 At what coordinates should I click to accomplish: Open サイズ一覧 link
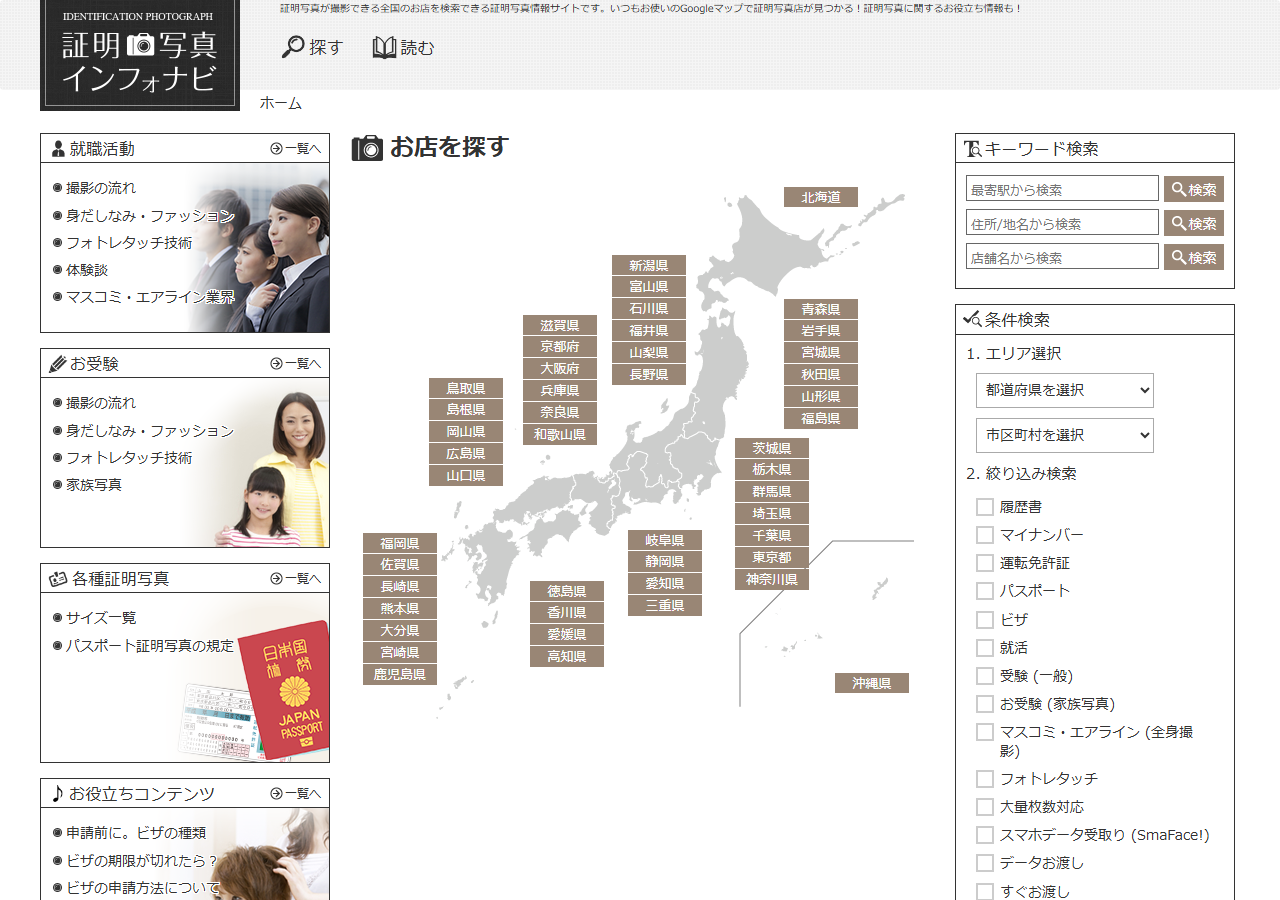tap(101, 618)
